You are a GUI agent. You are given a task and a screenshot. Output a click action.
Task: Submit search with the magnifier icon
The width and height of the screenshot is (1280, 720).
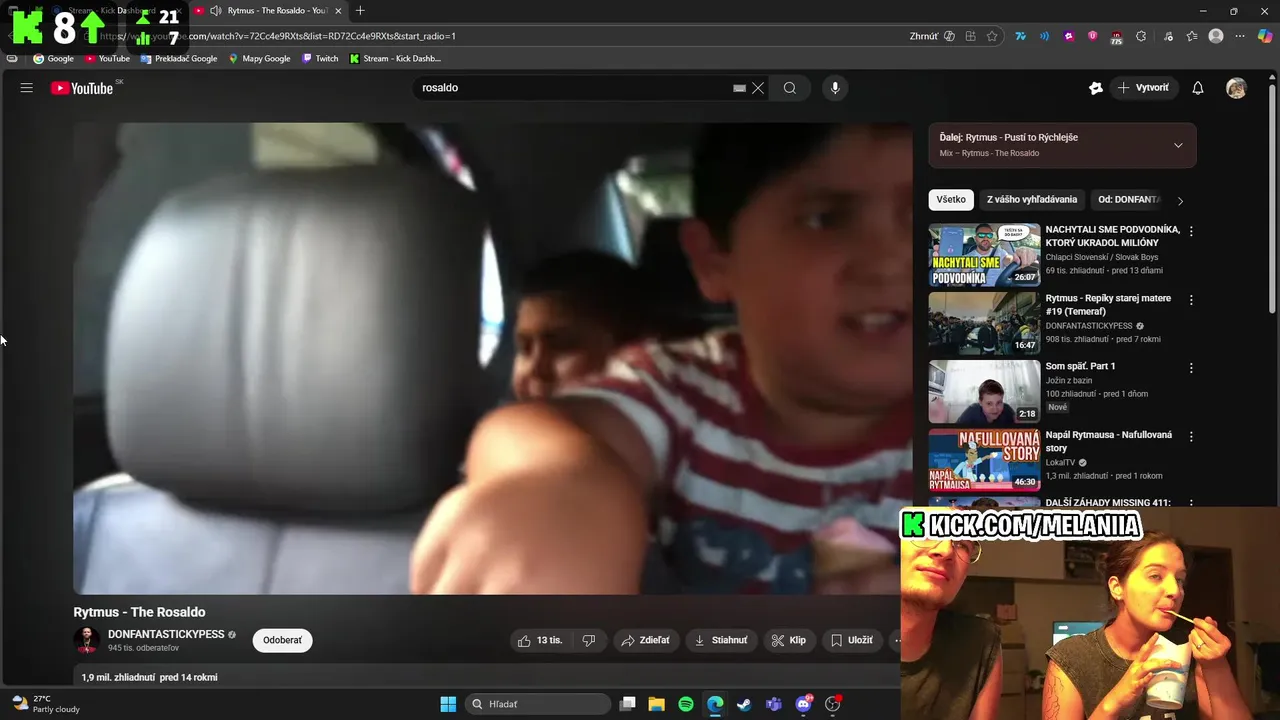tap(790, 88)
